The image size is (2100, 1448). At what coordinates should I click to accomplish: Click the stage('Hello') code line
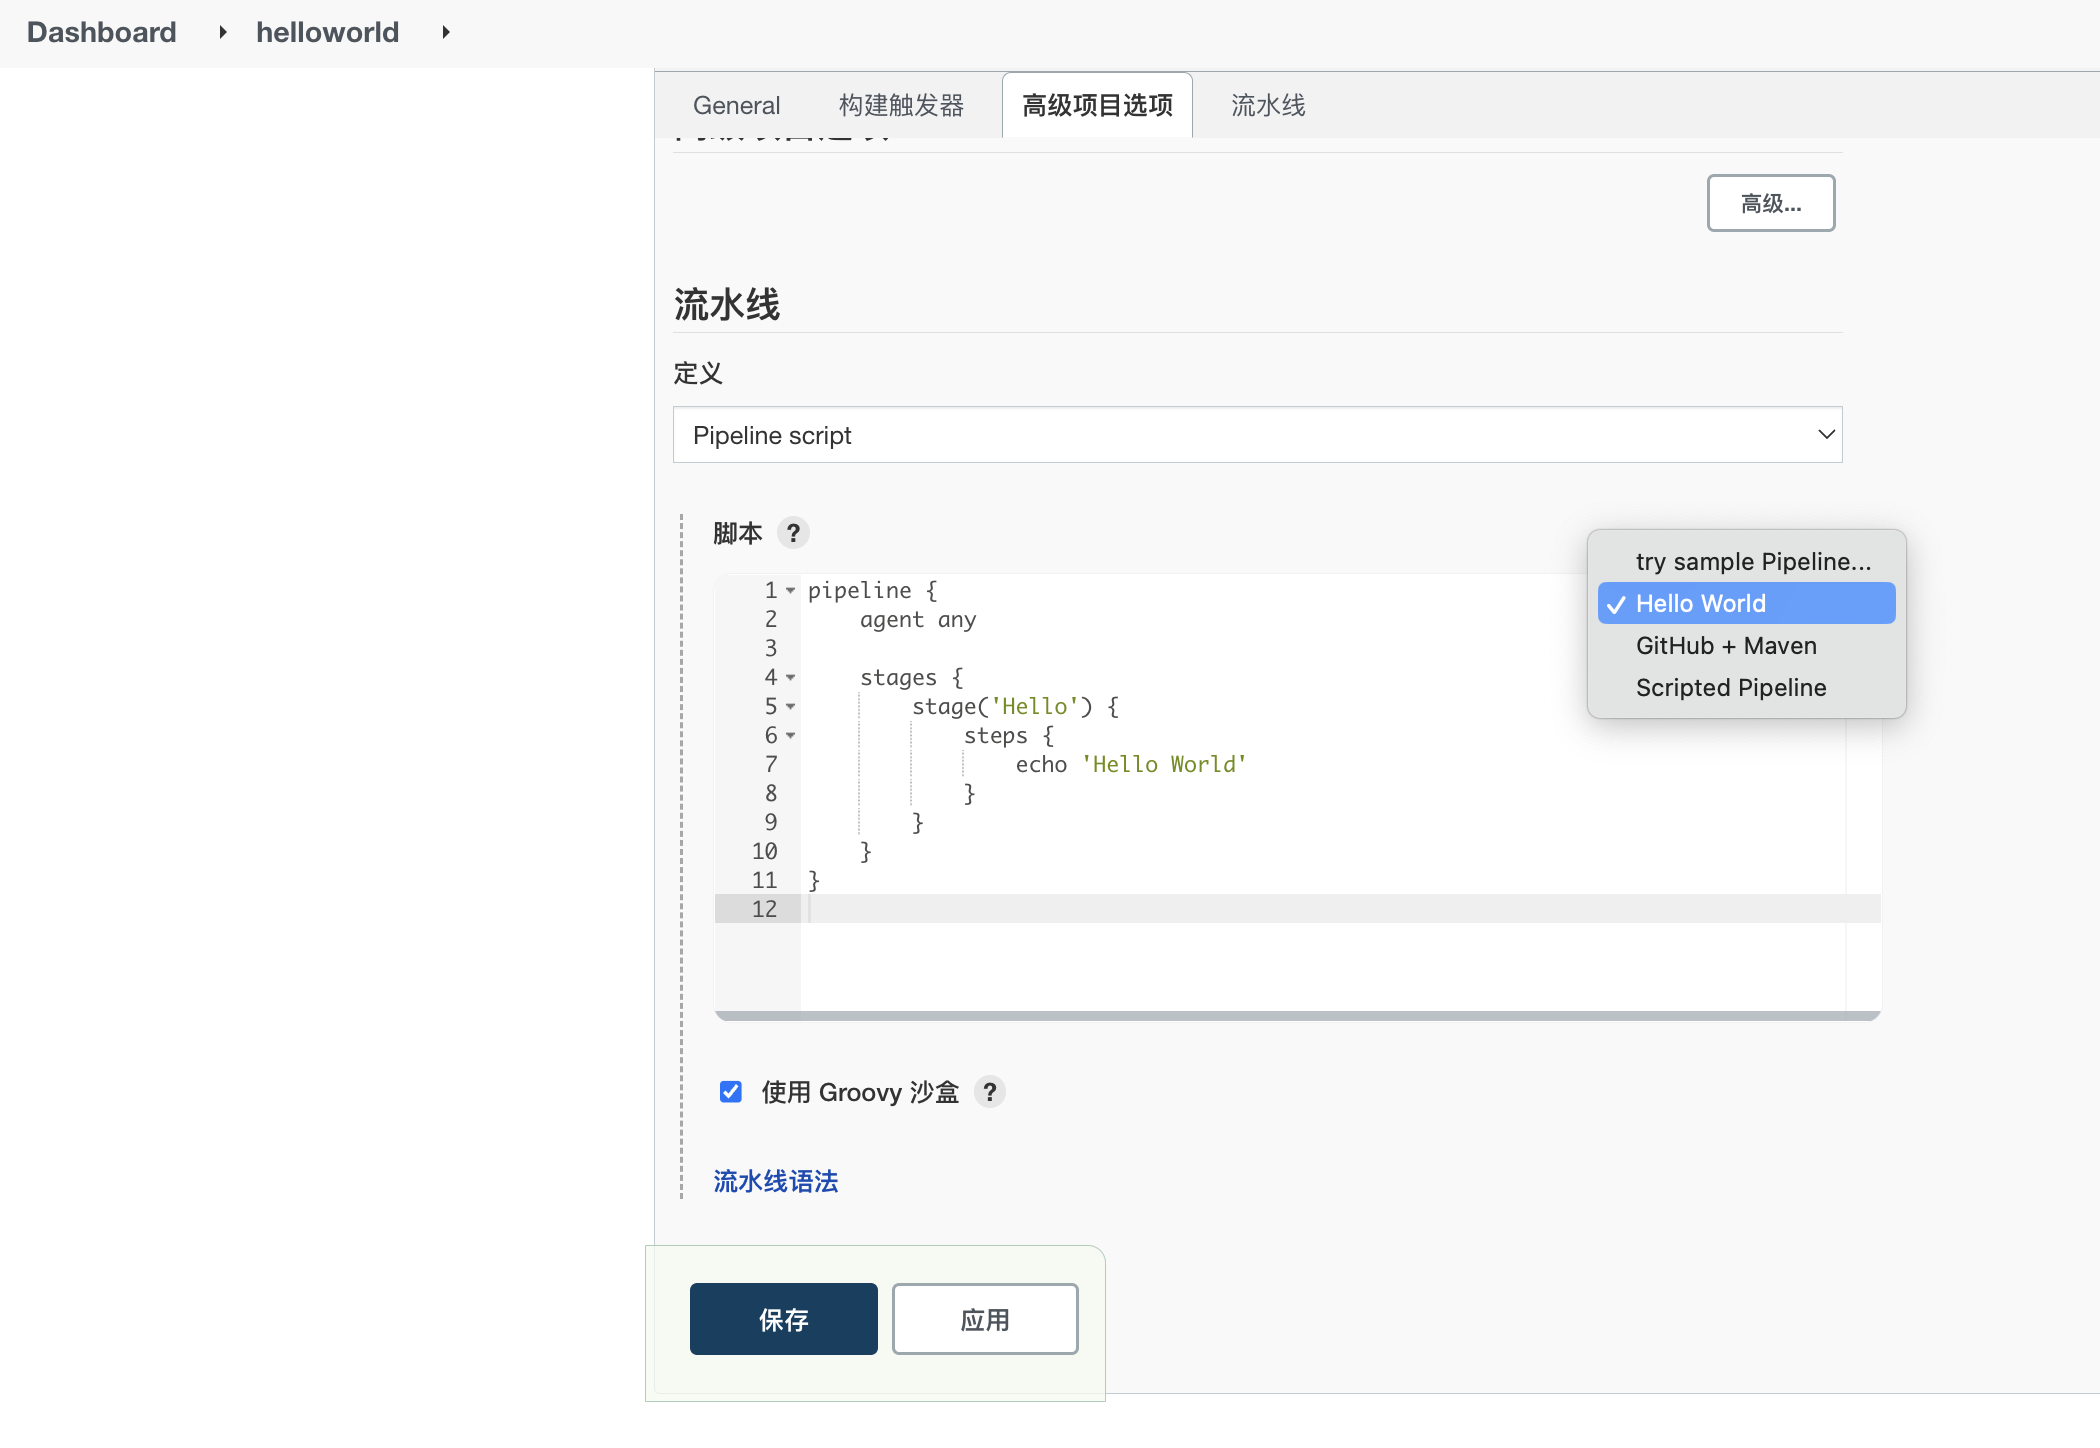[1015, 707]
